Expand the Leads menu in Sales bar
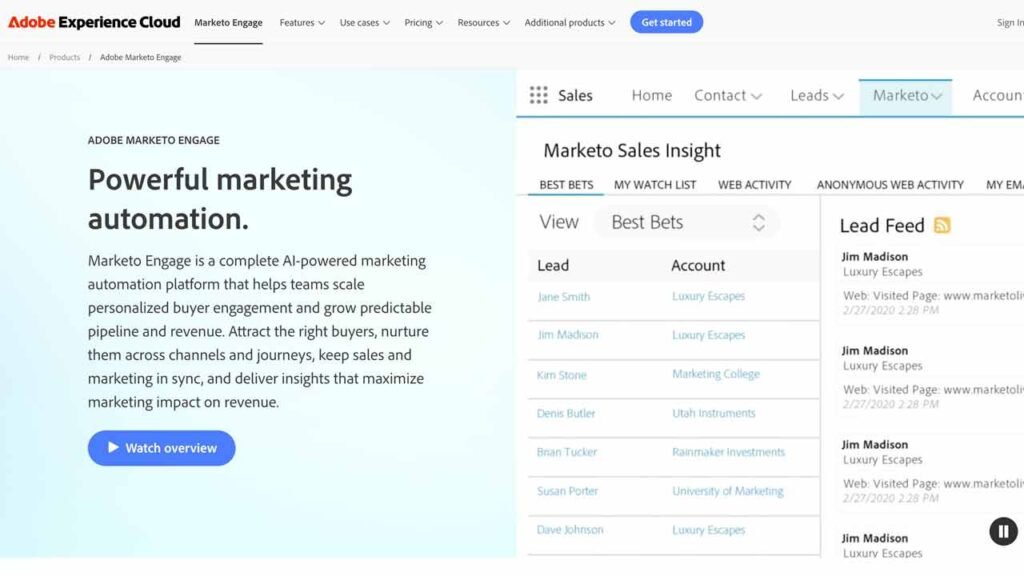Screen dimensions: 1024x576 (x=817, y=95)
